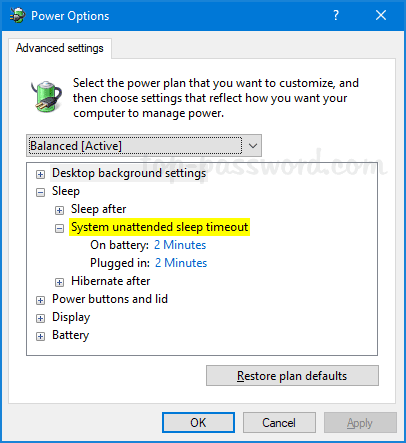This screenshot has width=406, height=443.
Task: Expand the Display settings node
Action: pyautogui.click(x=40, y=318)
